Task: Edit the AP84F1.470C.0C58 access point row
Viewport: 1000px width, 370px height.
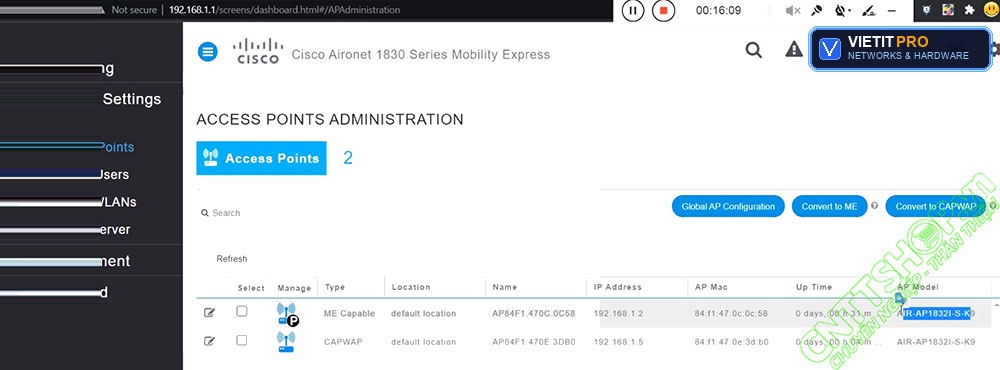Action: click(209, 313)
